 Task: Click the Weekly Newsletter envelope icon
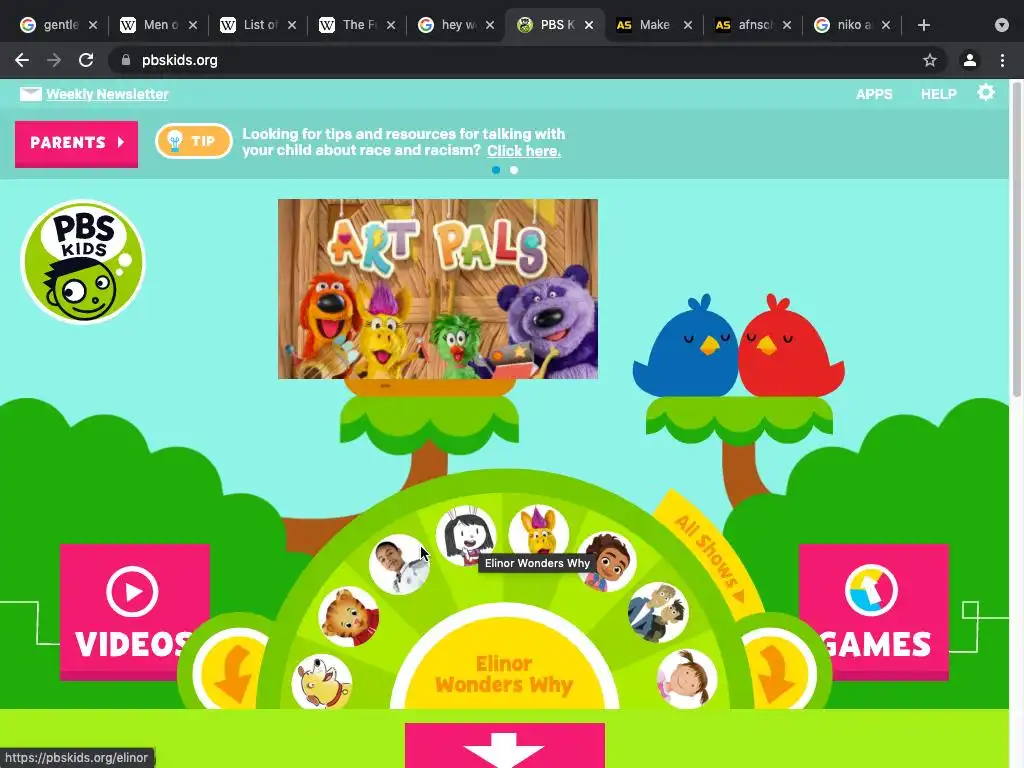(x=31, y=94)
